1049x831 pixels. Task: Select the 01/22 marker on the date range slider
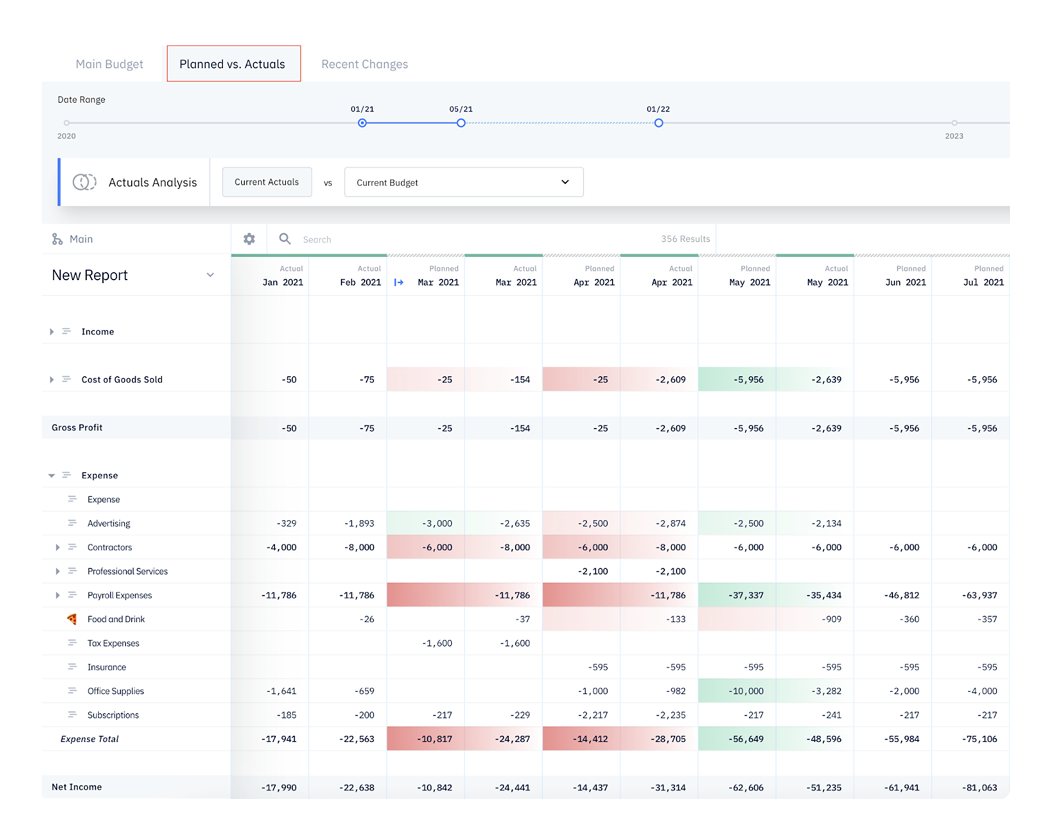[x=658, y=123]
